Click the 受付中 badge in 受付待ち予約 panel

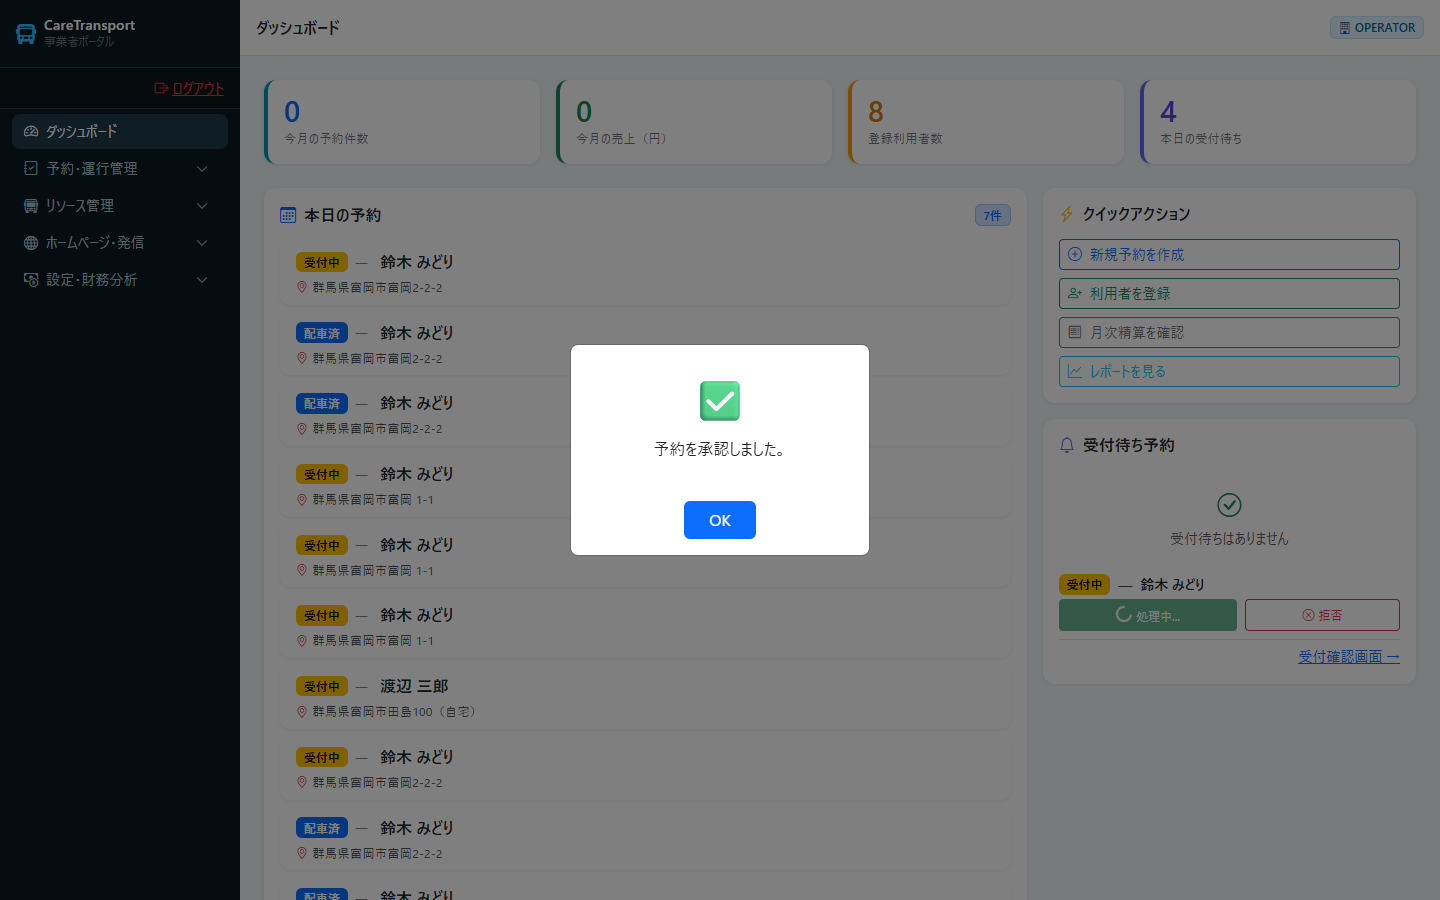pos(1084,585)
